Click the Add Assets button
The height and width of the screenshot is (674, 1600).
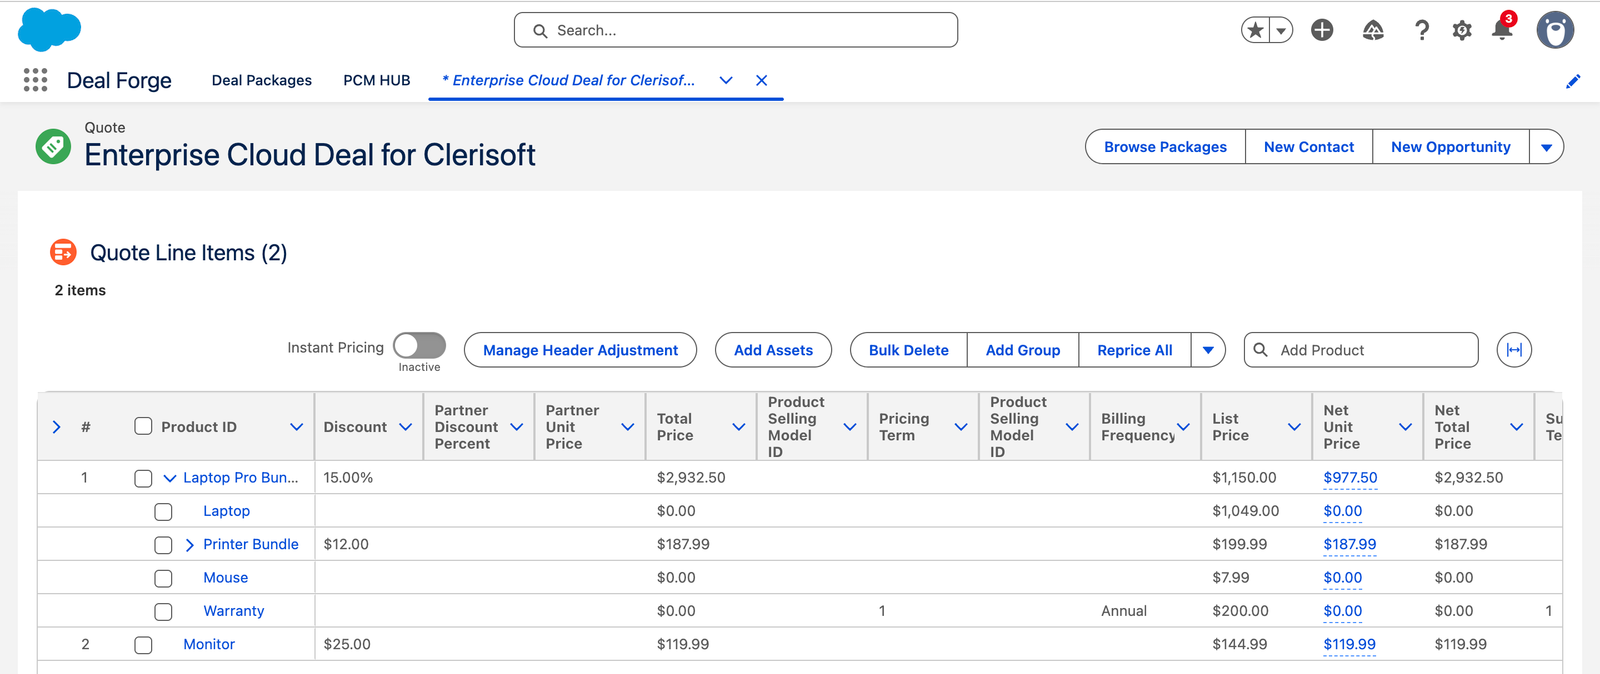pos(773,350)
